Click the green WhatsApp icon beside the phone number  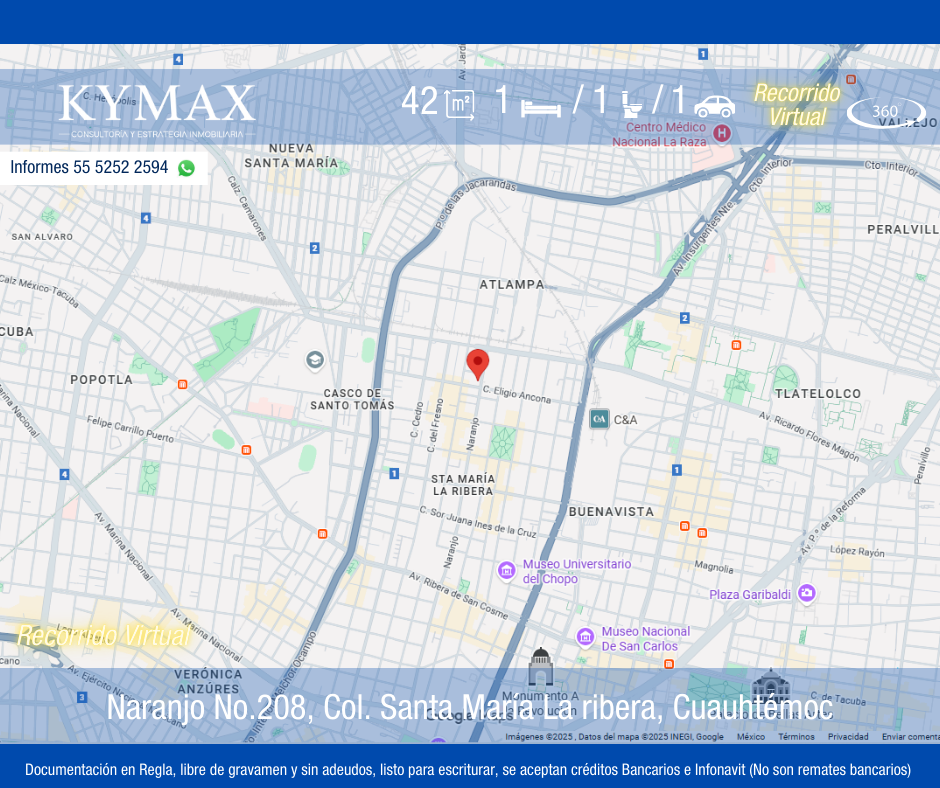point(186,168)
